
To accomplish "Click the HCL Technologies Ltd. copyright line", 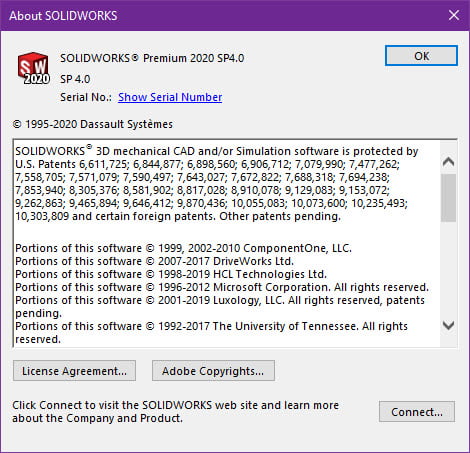I will [x=171, y=274].
